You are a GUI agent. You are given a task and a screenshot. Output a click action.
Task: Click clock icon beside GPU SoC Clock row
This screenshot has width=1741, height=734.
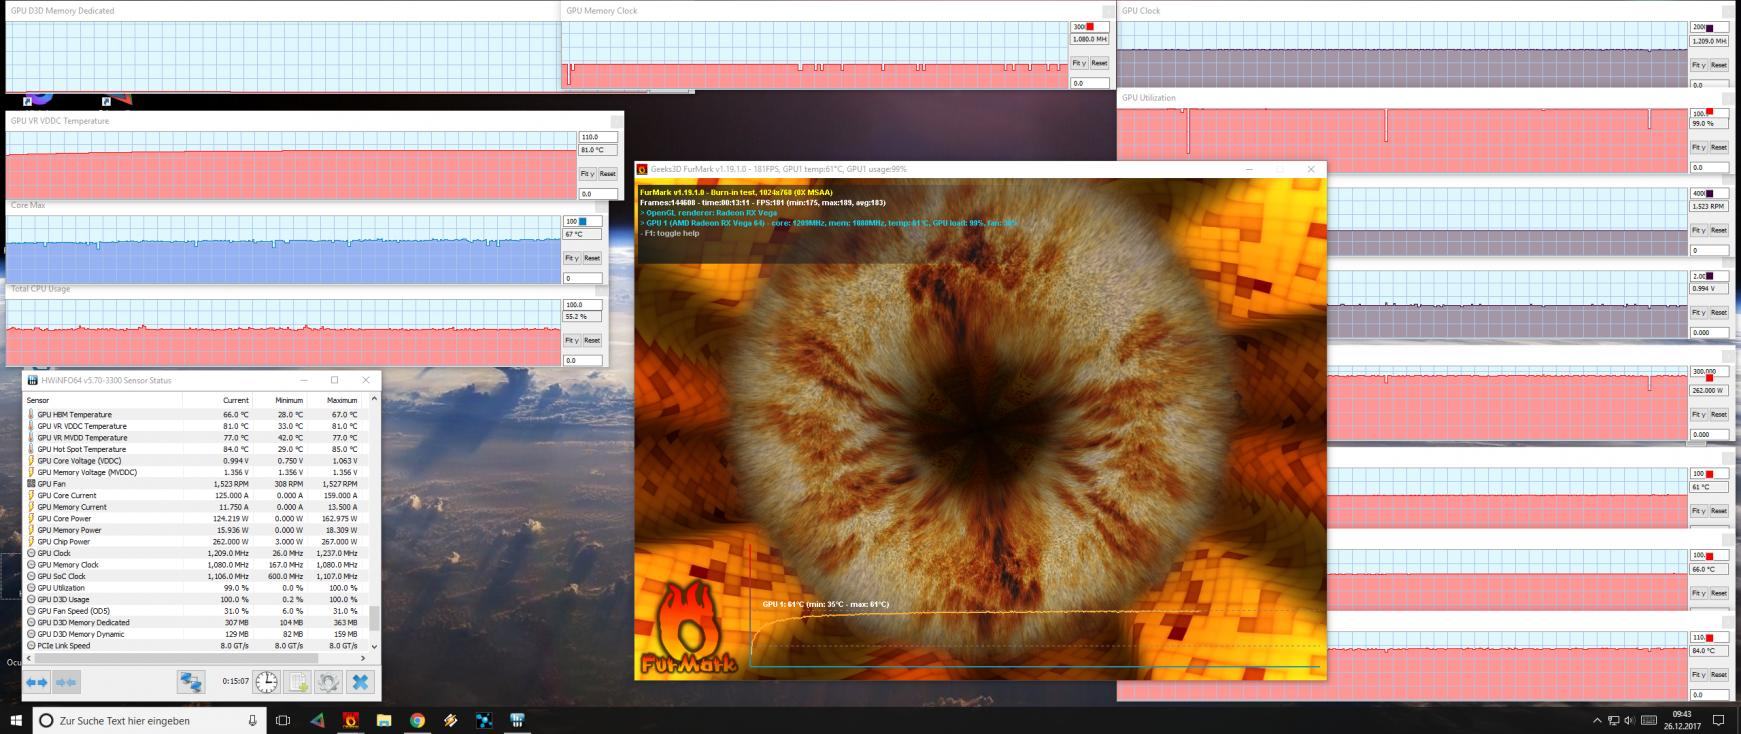[31, 576]
